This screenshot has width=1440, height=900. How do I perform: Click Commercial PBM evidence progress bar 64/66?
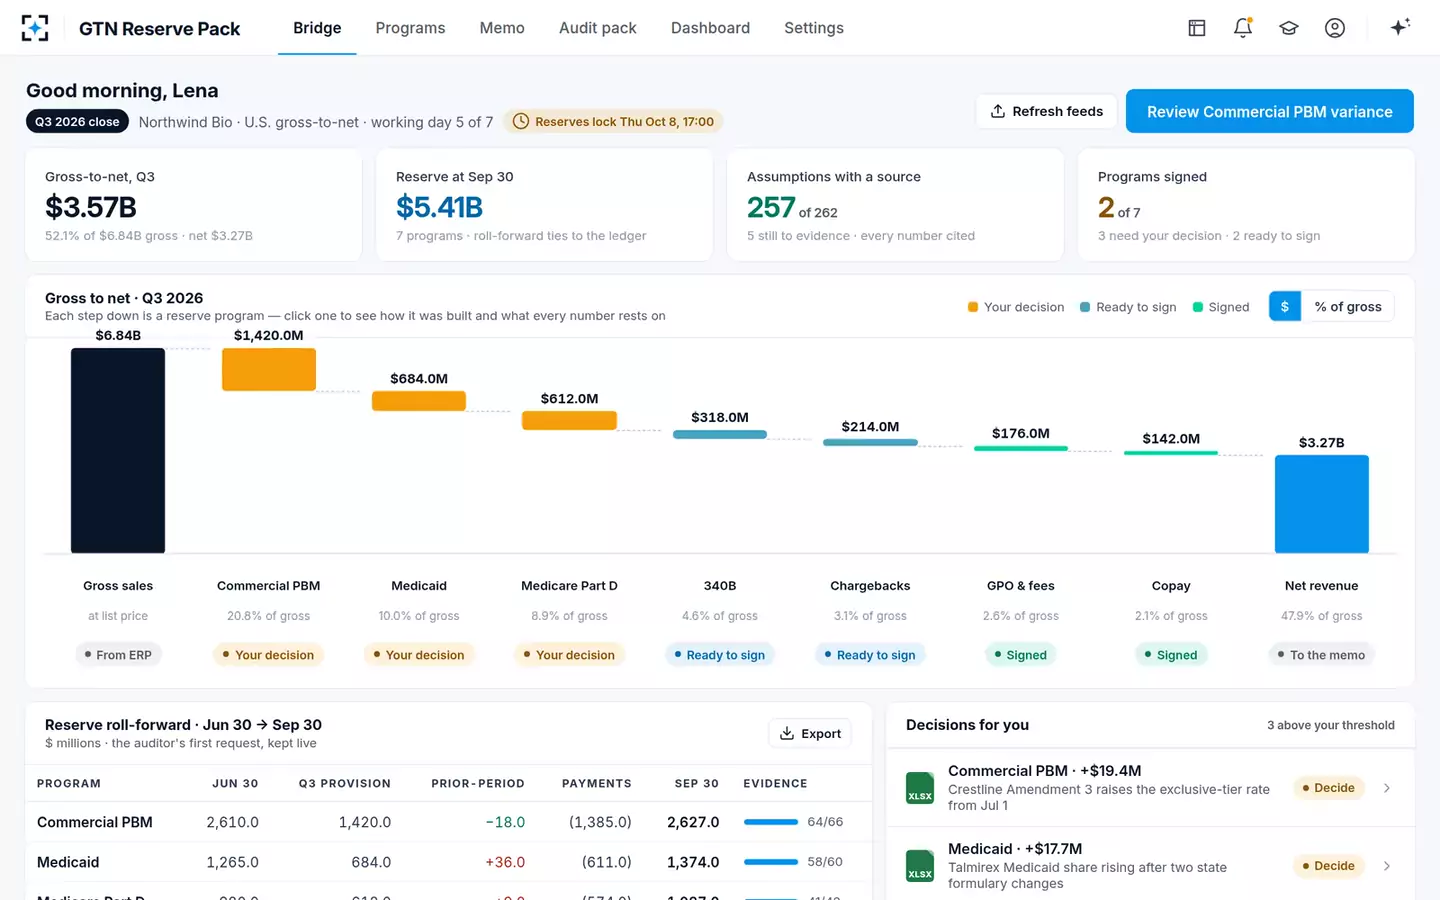point(771,822)
